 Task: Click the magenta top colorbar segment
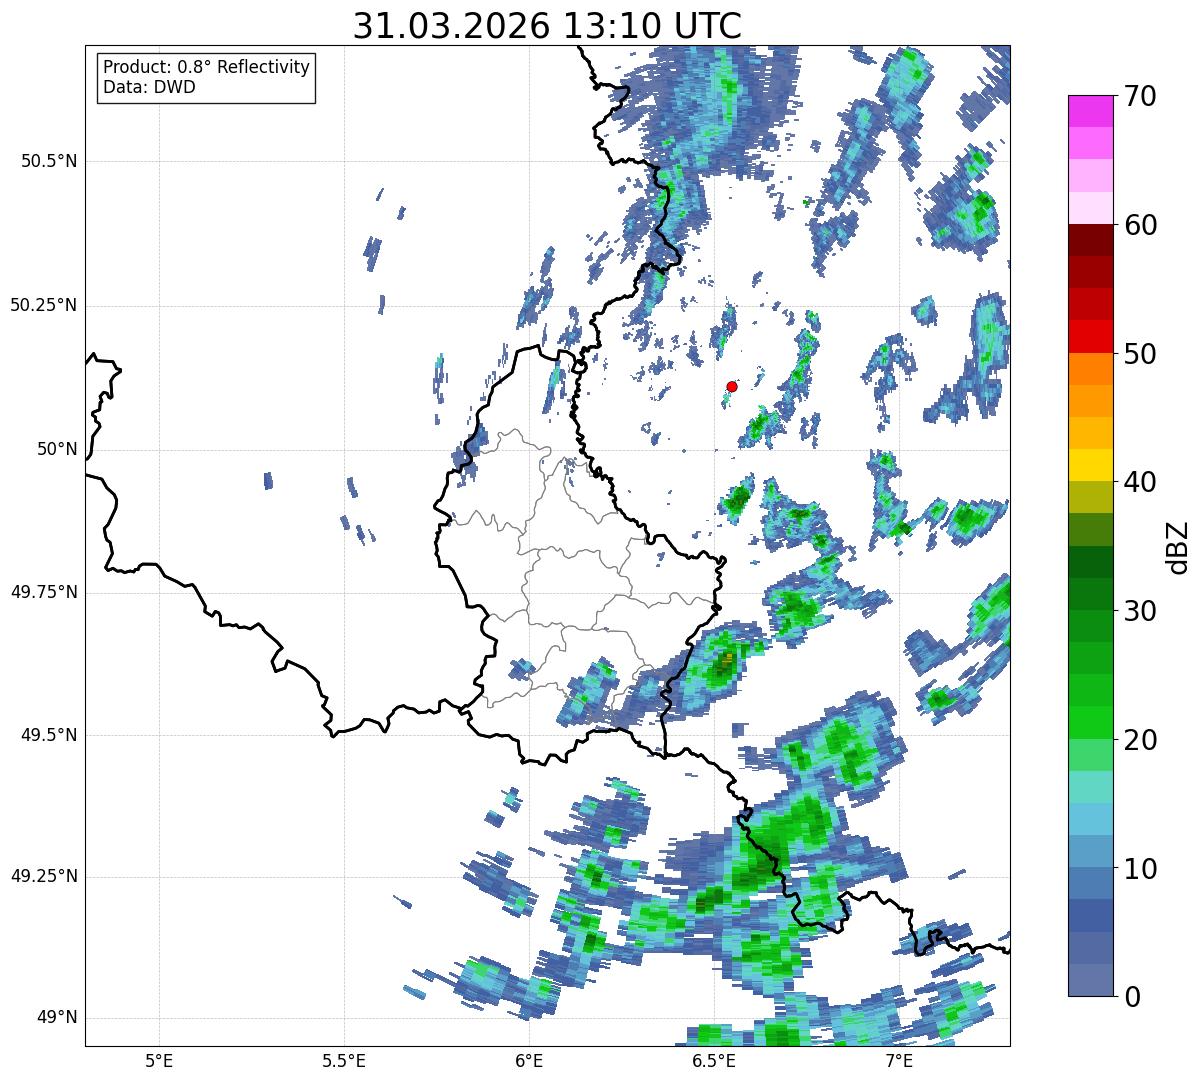coord(1090,111)
